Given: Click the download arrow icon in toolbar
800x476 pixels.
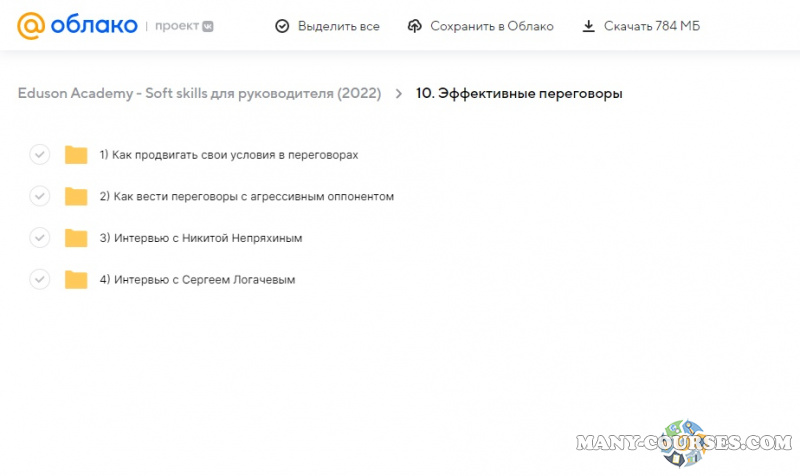Looking at the screenshot, I should [x=589, y=26].
